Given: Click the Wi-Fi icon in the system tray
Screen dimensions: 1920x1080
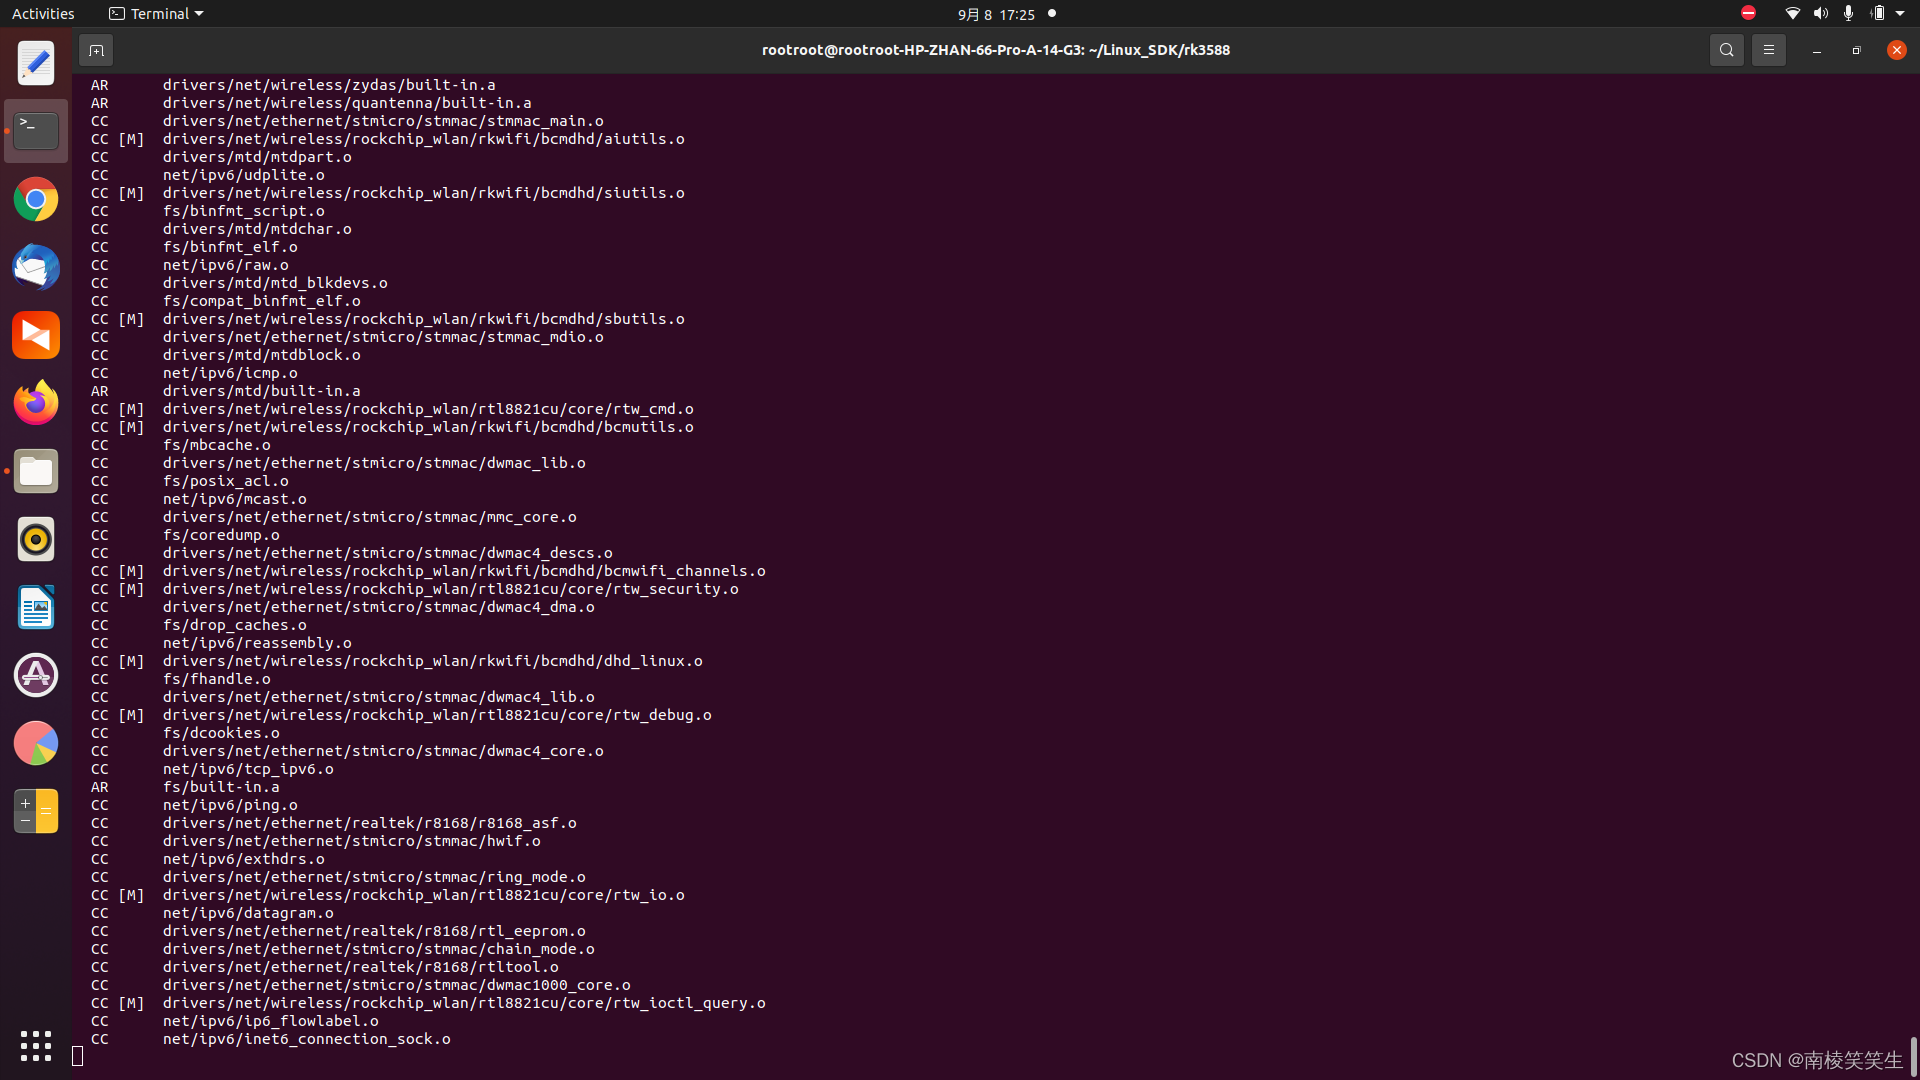Looking at the screenshot, I should pyautogui.click(x=1793, y=13).
